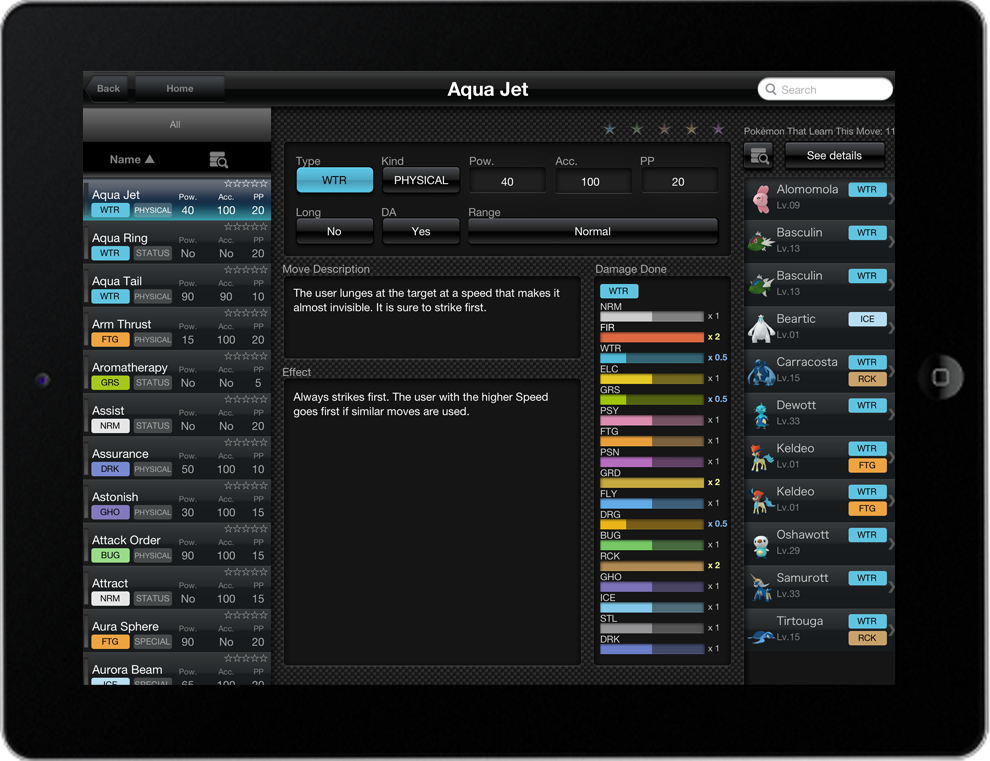
Task: Select Attract move in list
Action: (177, 588)
